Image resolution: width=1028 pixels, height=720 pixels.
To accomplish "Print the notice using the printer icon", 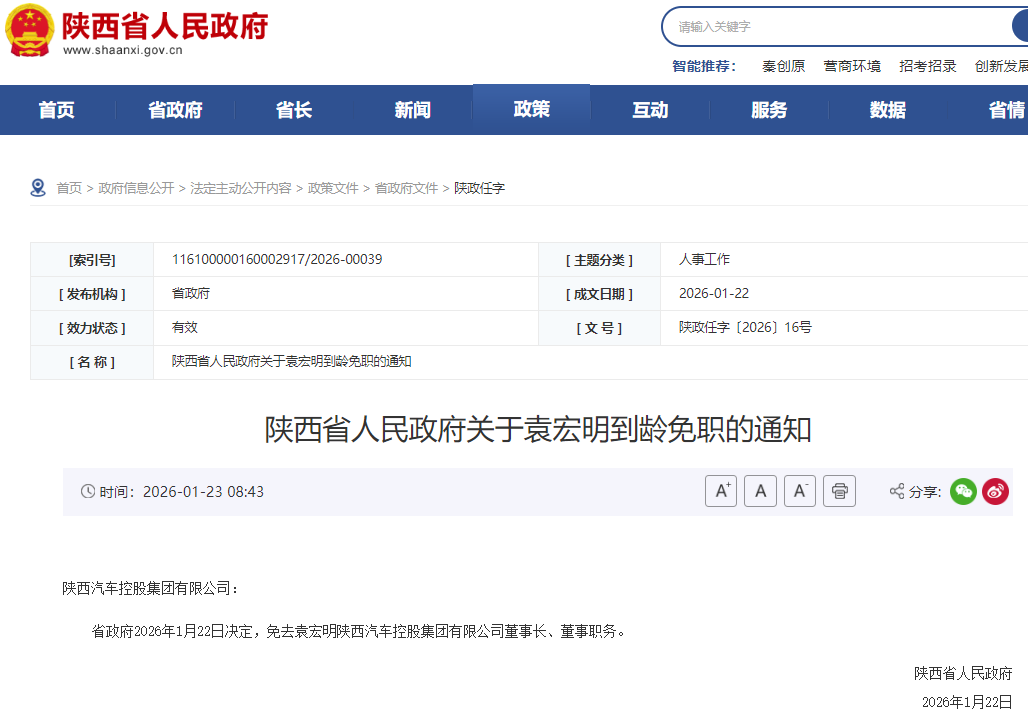I will pyautogui.click(x=839, y=490).
